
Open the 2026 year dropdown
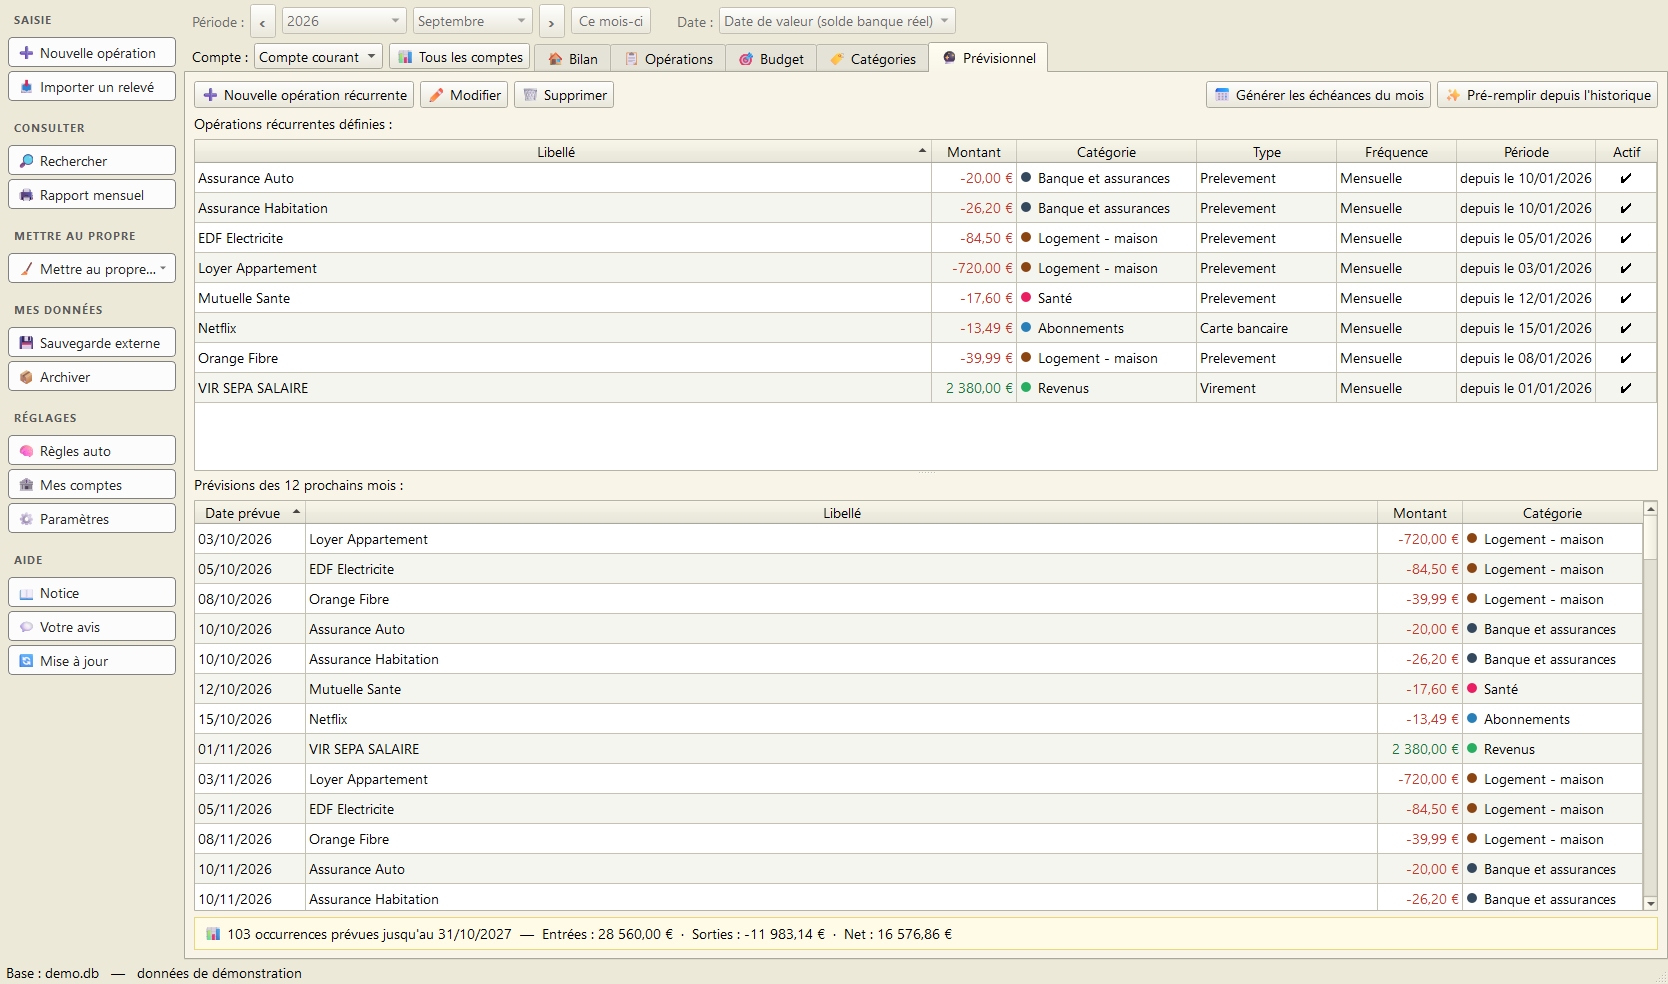344,21
